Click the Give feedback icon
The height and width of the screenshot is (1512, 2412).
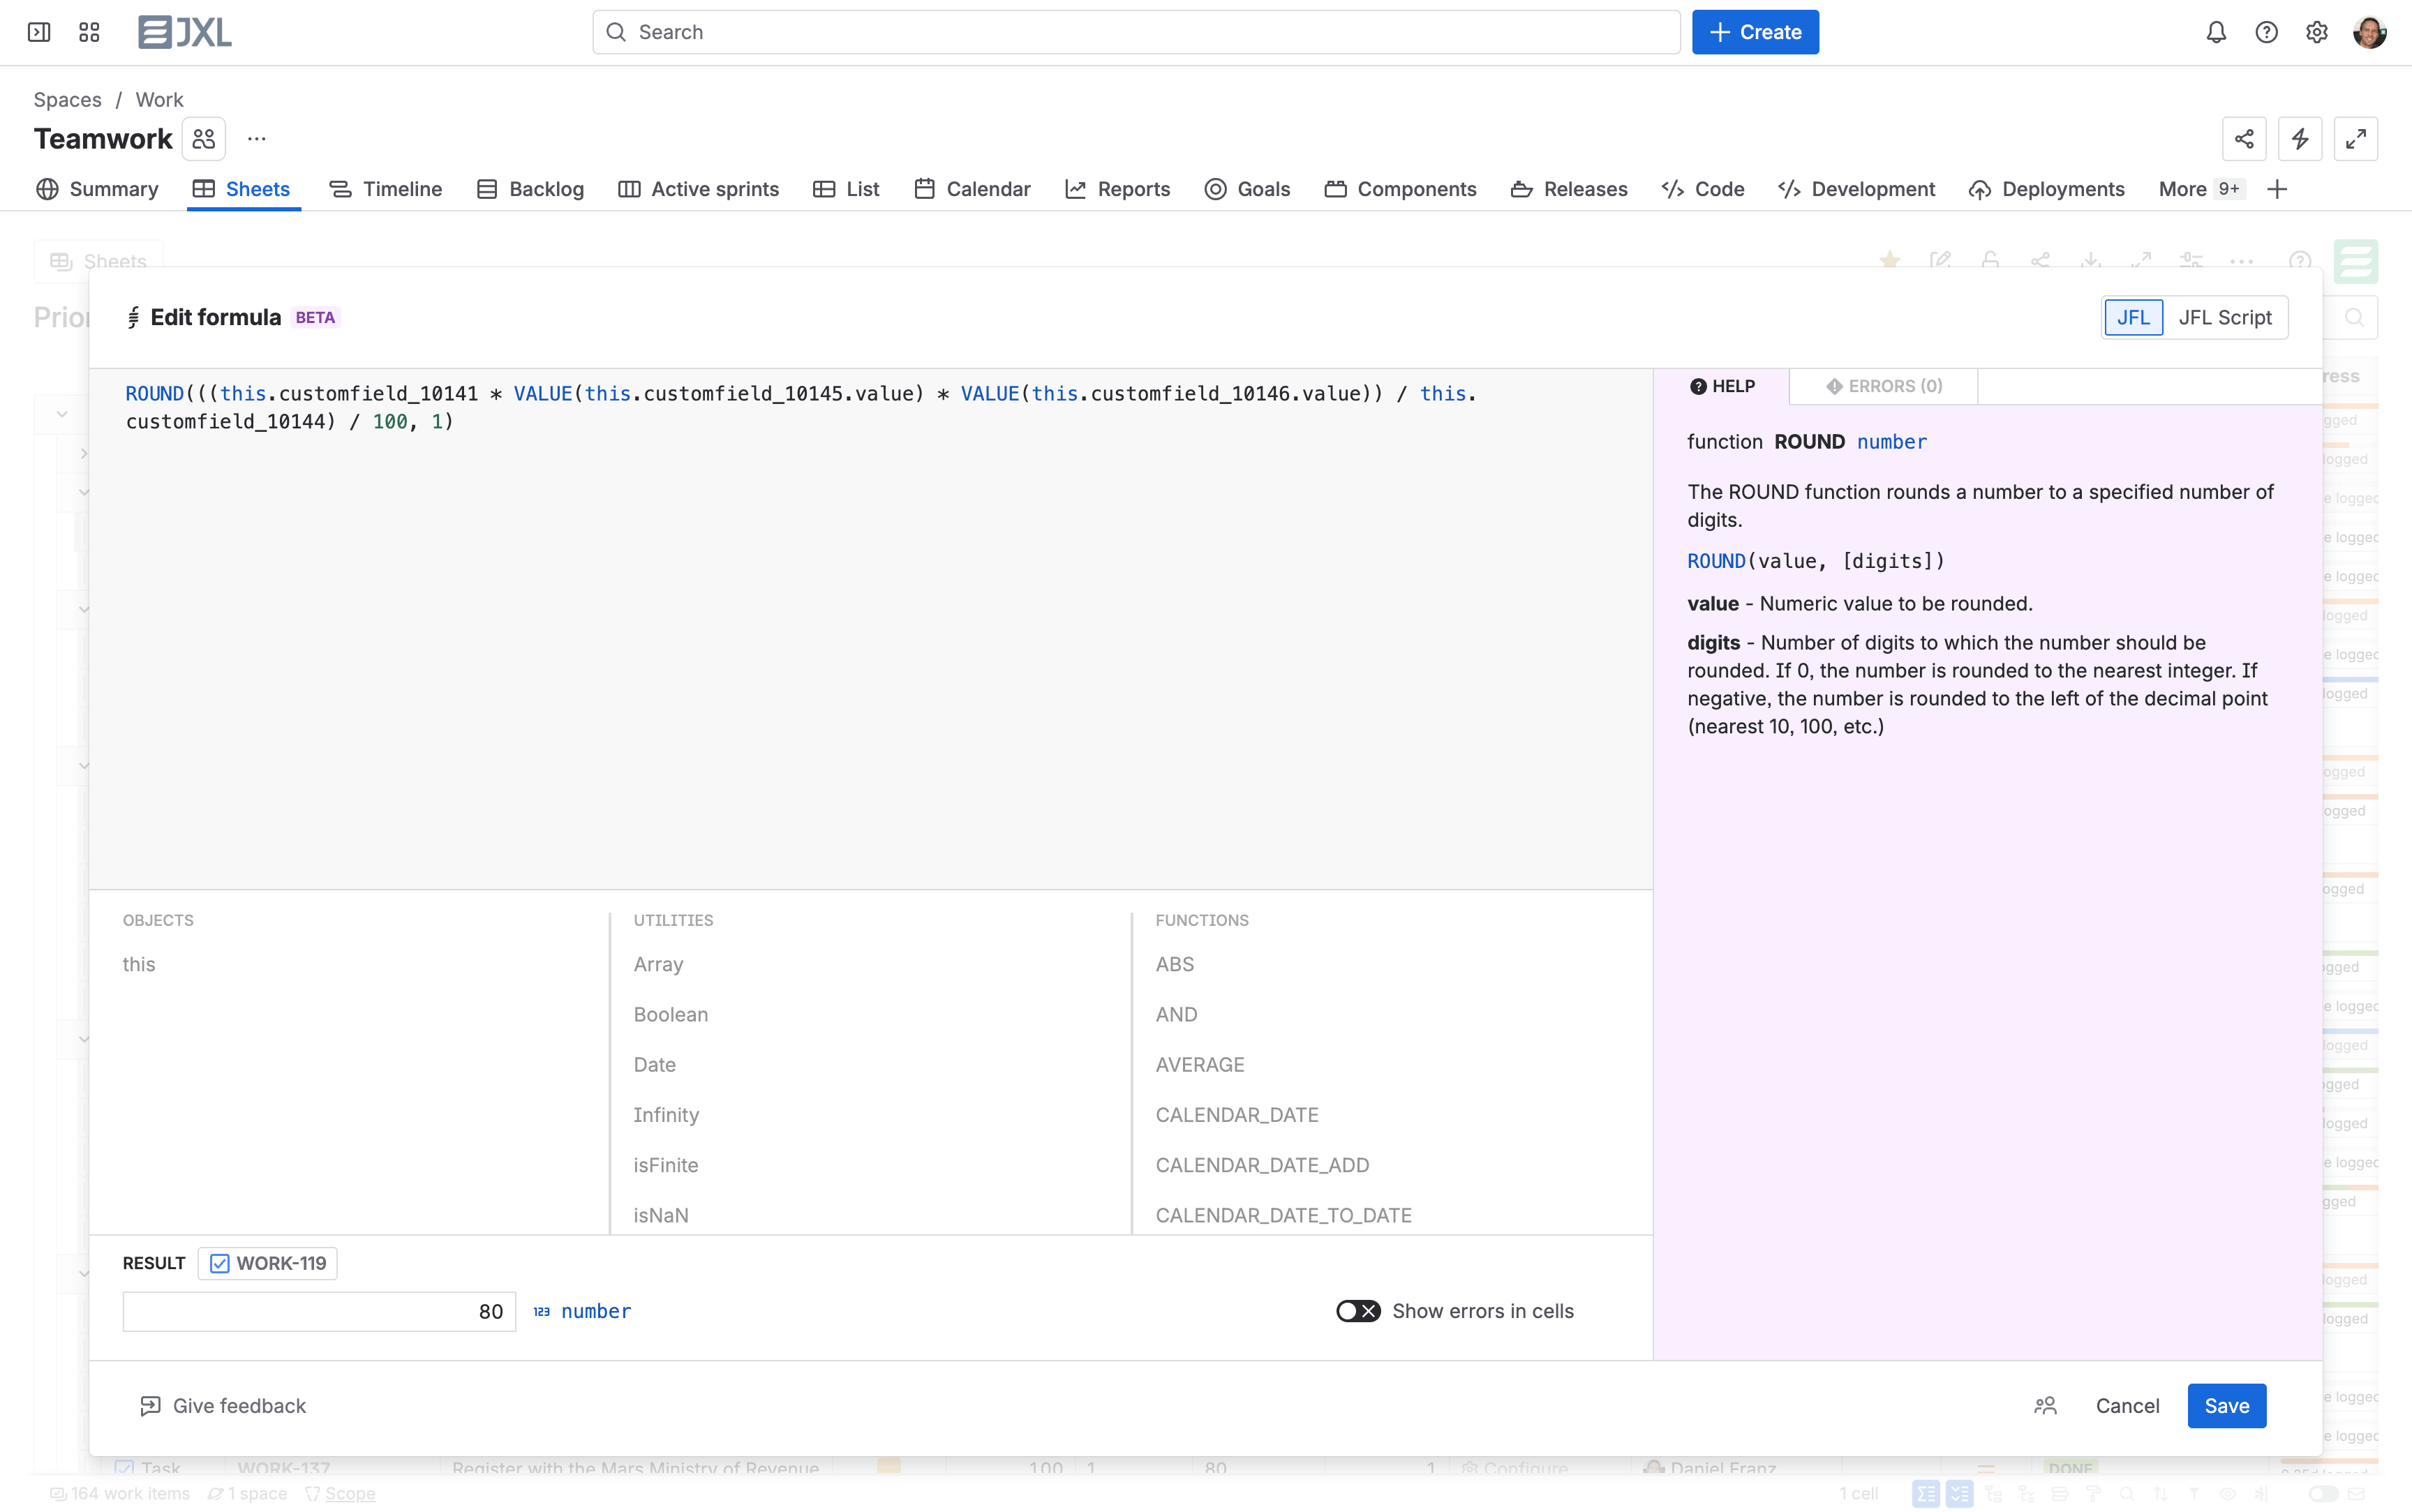pyautogui.click(x=150, y=1405)
